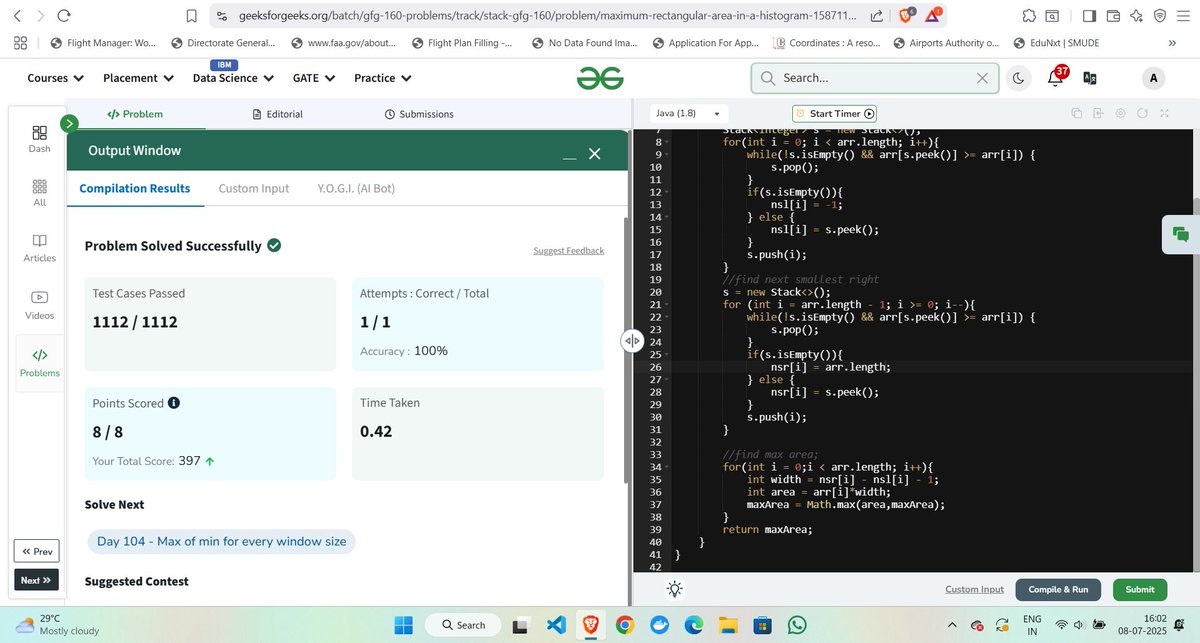This screenshot has width=1200, height=643.
Task: Show hidden system tray icons chevron
Action: 952,625
